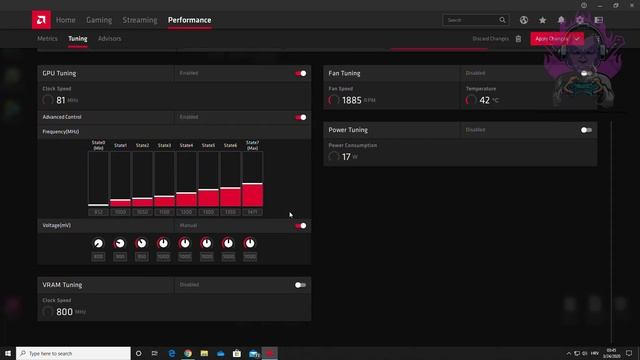
Task: Click the State6 frequency bar
Action: pos(231,179)
